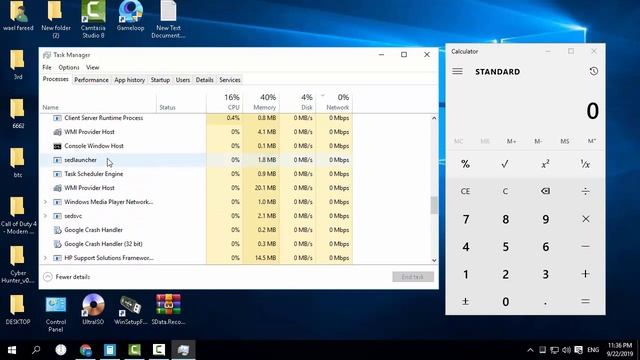Expand HP Support Solutions Framework process
The width and height of the screenshot is (640, 360).
point(45,258)
